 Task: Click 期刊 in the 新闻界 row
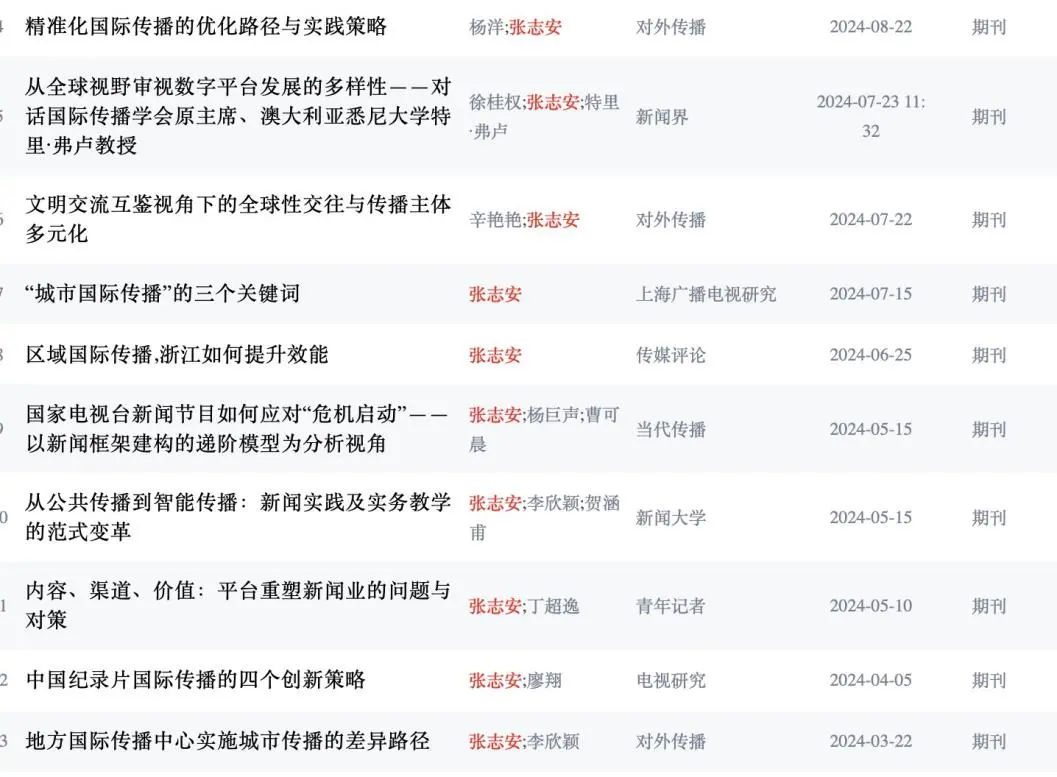pos(989,117)
